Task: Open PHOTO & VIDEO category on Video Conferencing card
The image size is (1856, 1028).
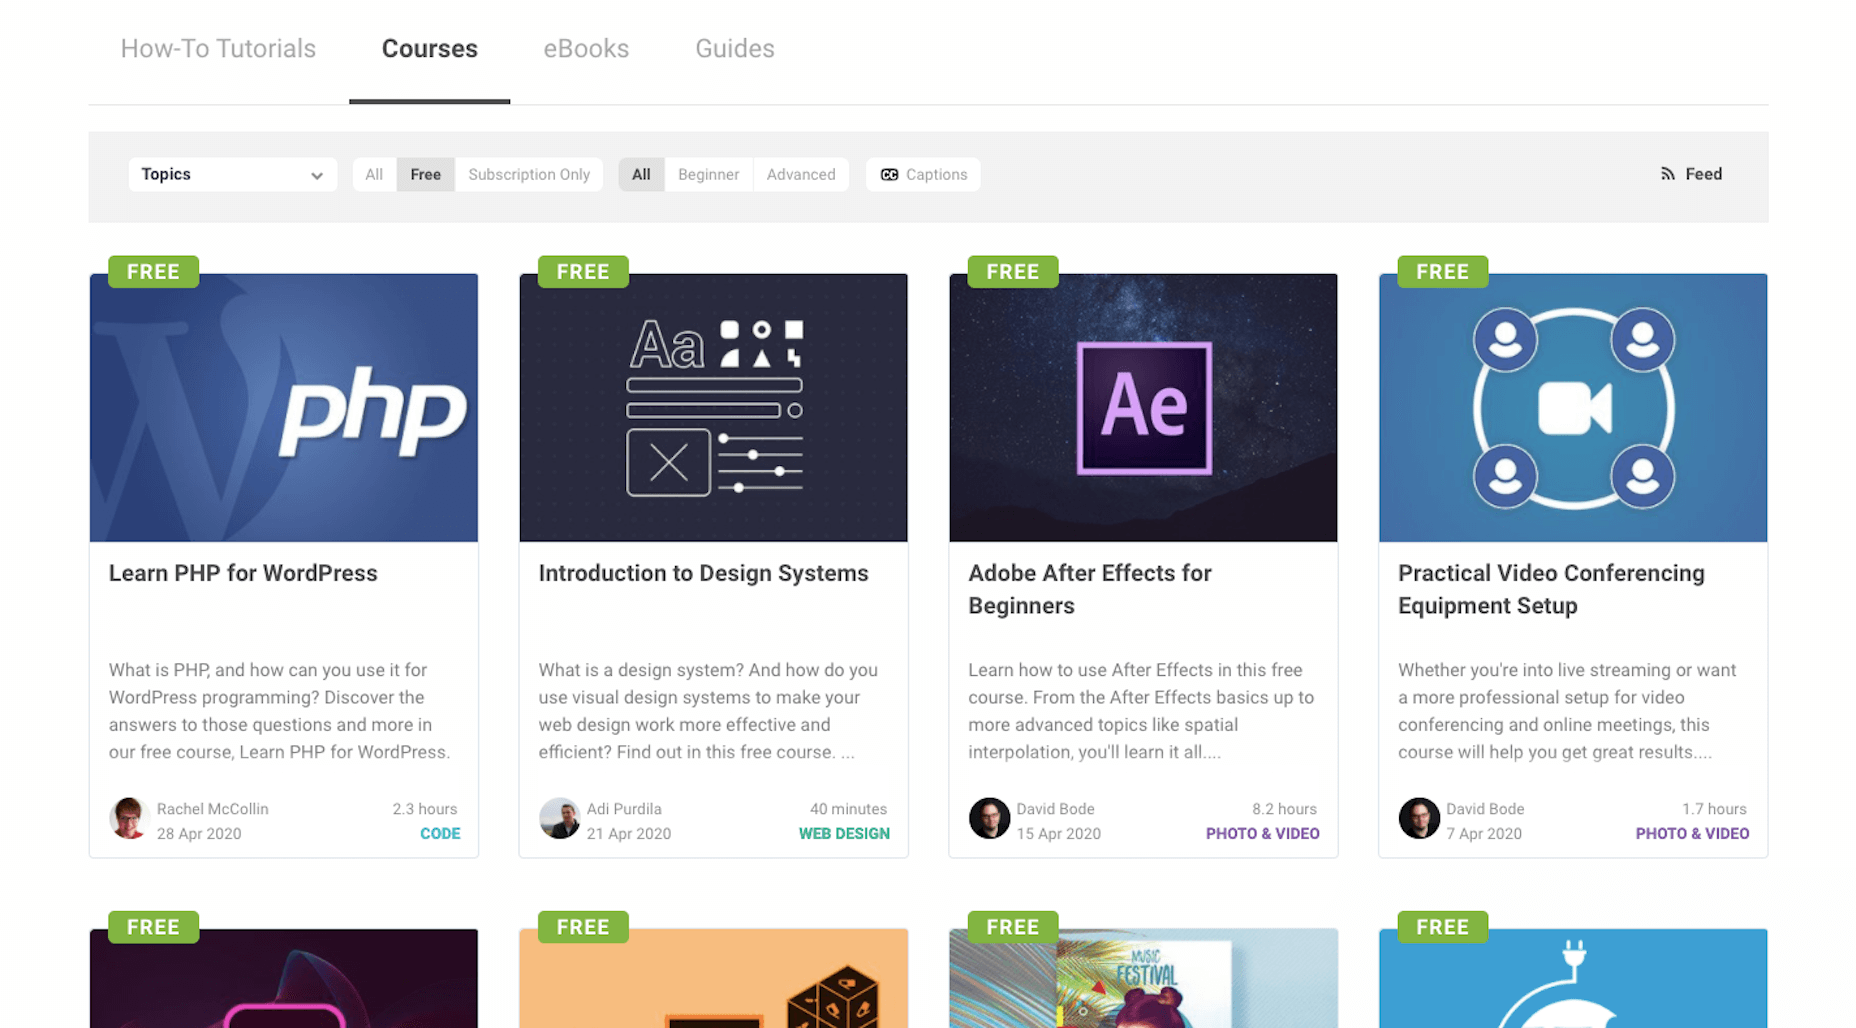Action: [x=1692, y=833]
